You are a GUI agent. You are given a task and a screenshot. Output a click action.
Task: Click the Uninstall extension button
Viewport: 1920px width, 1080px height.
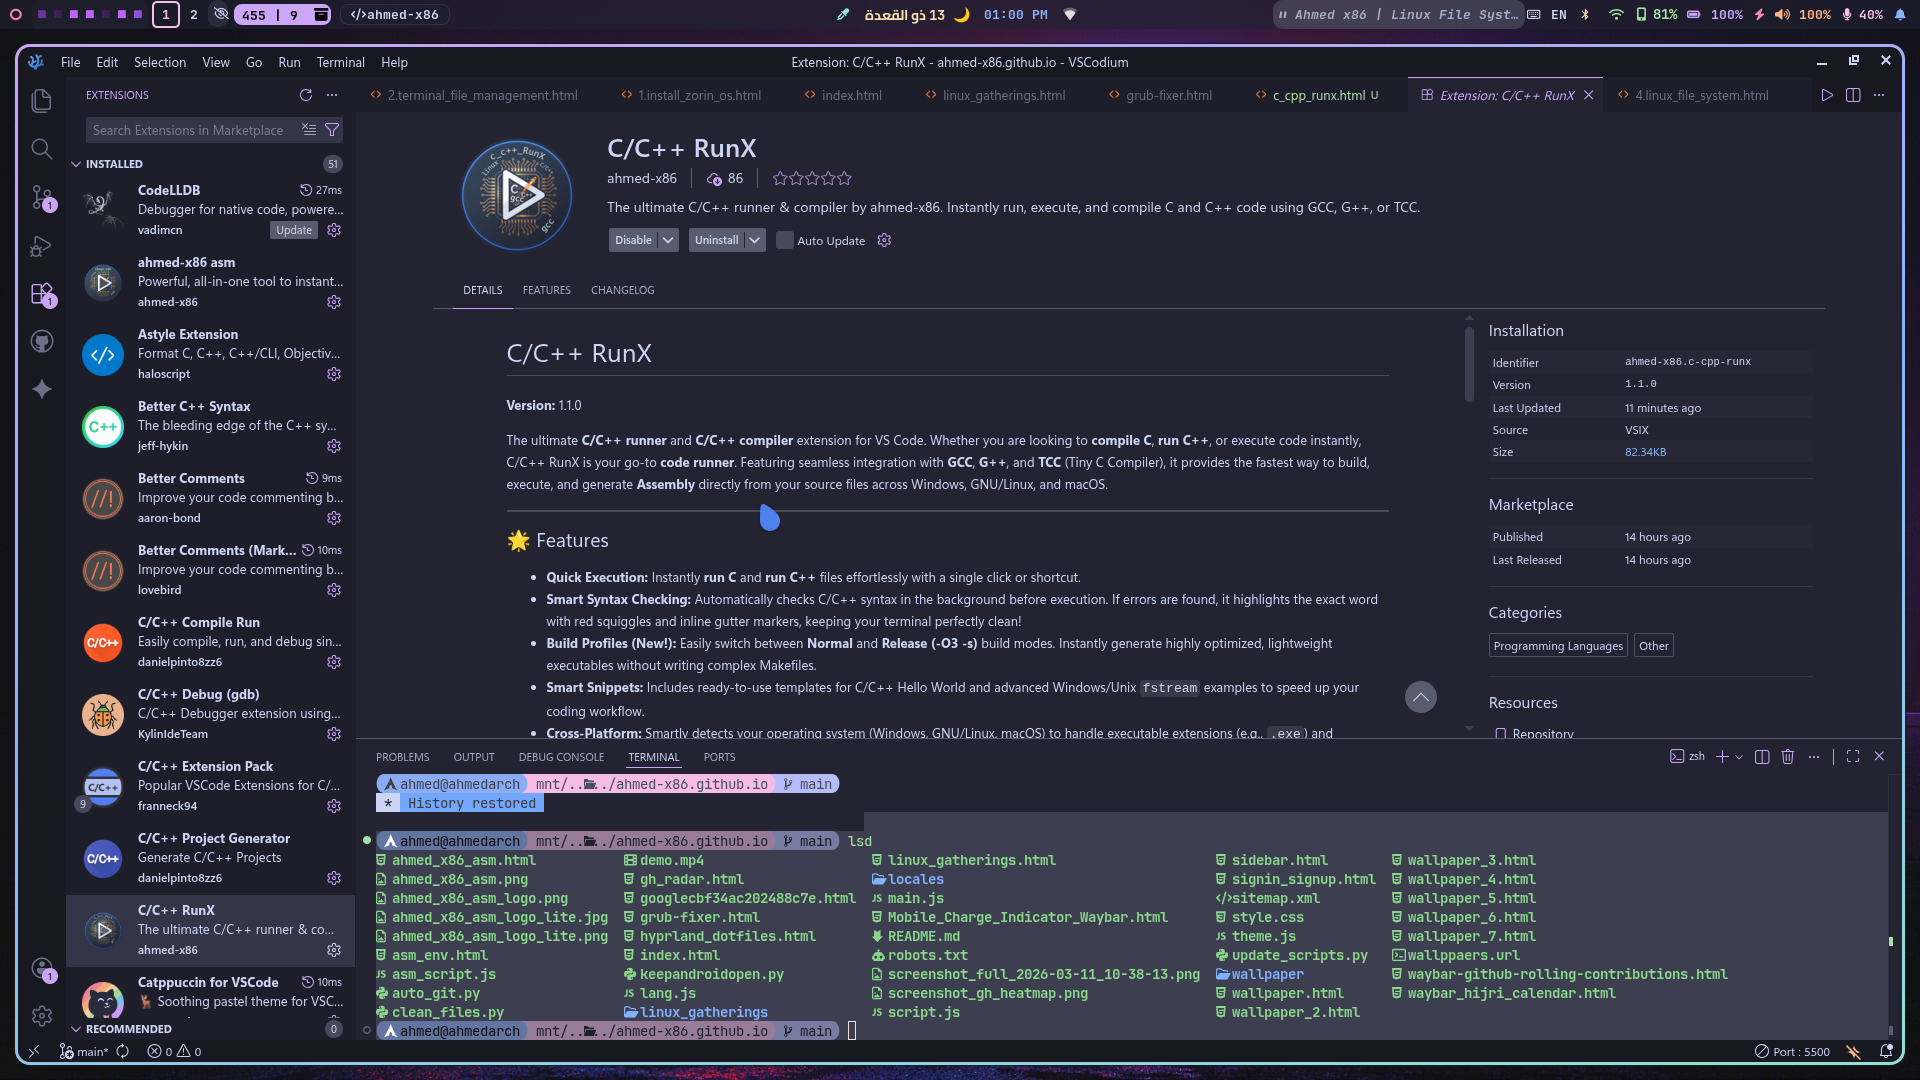(716, 240)
